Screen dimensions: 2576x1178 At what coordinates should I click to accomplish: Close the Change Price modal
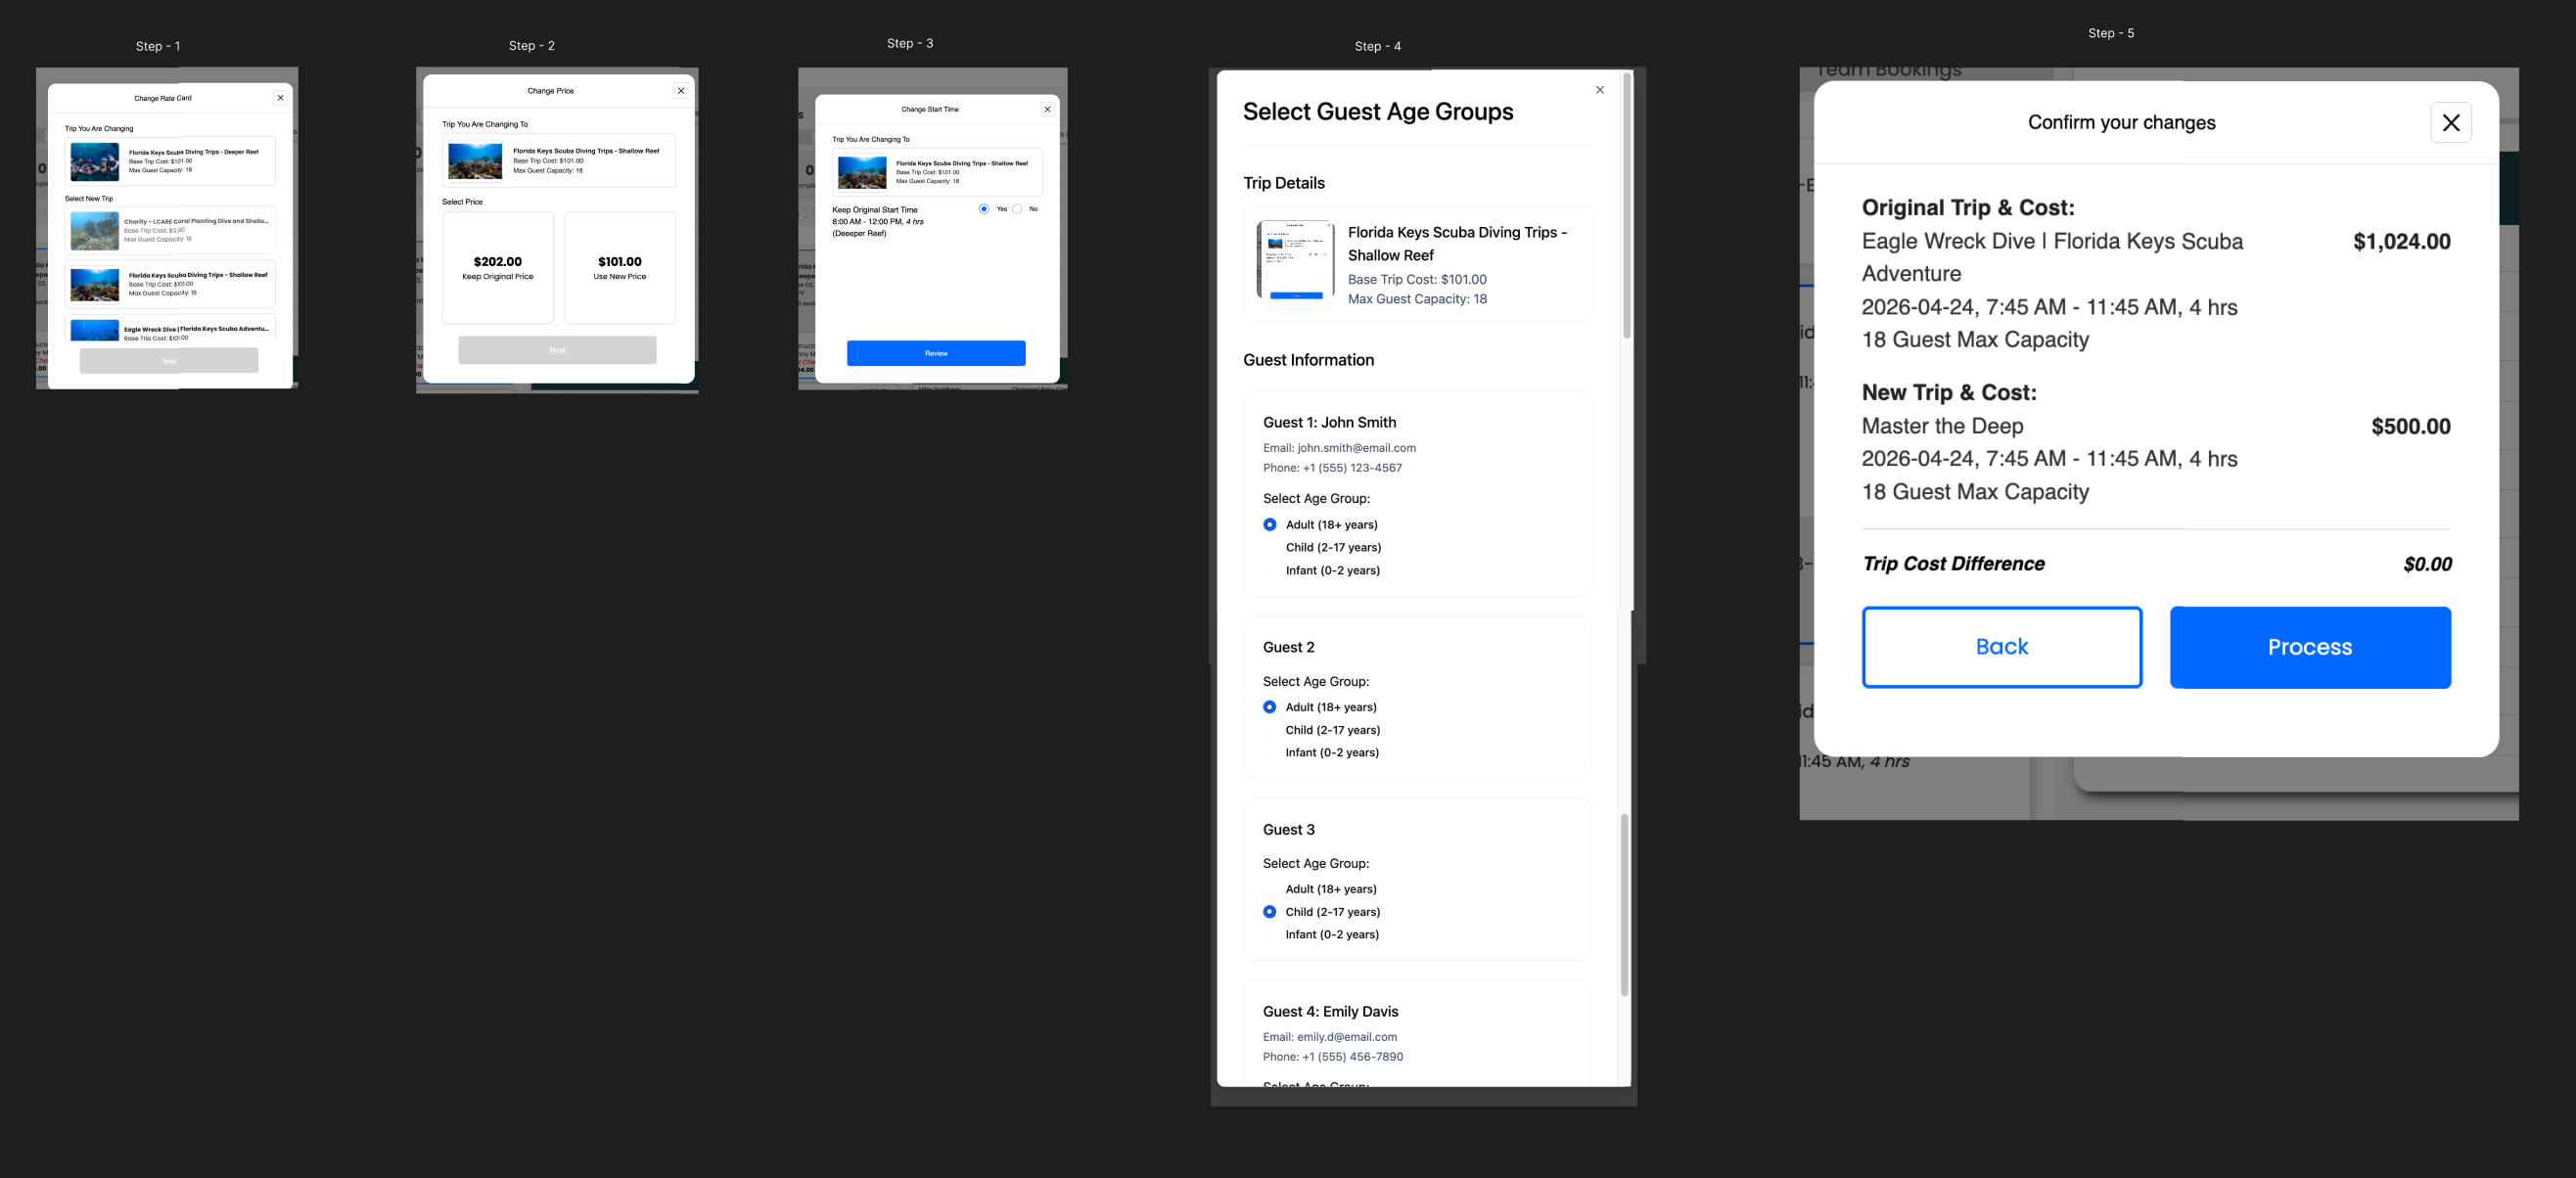point(681,91)
